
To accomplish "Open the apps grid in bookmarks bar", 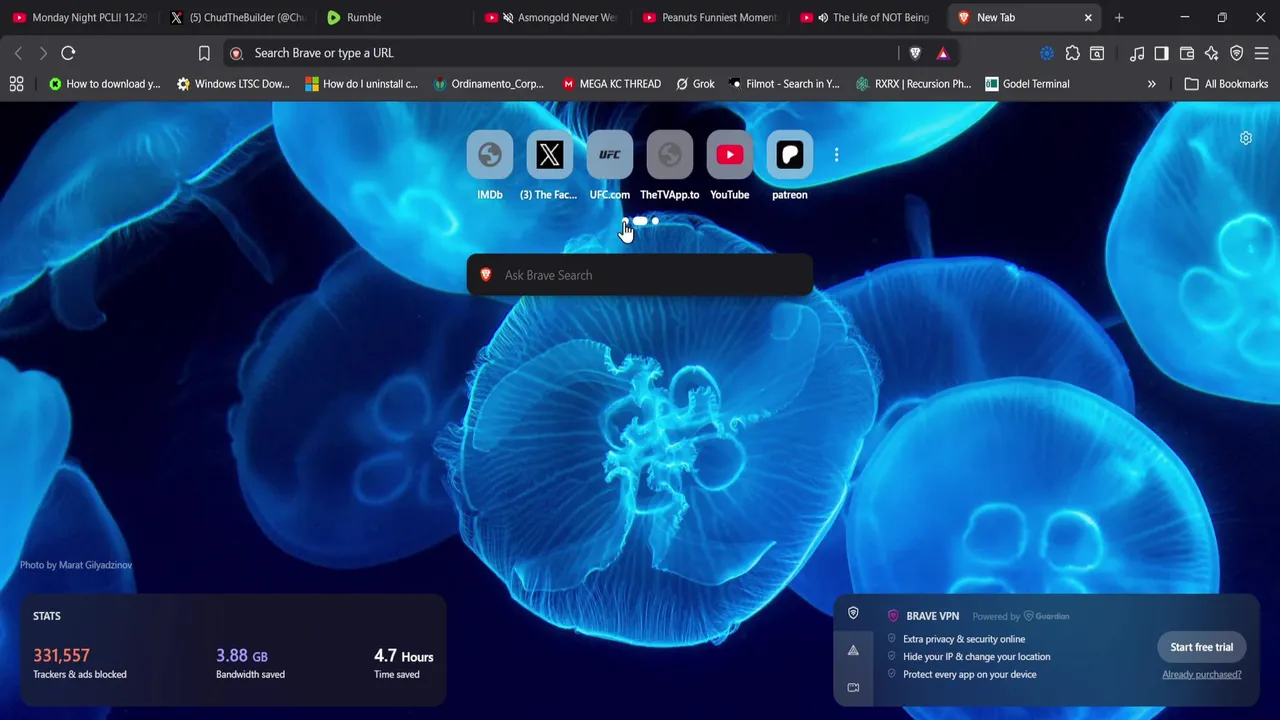I will click(16, 84).
